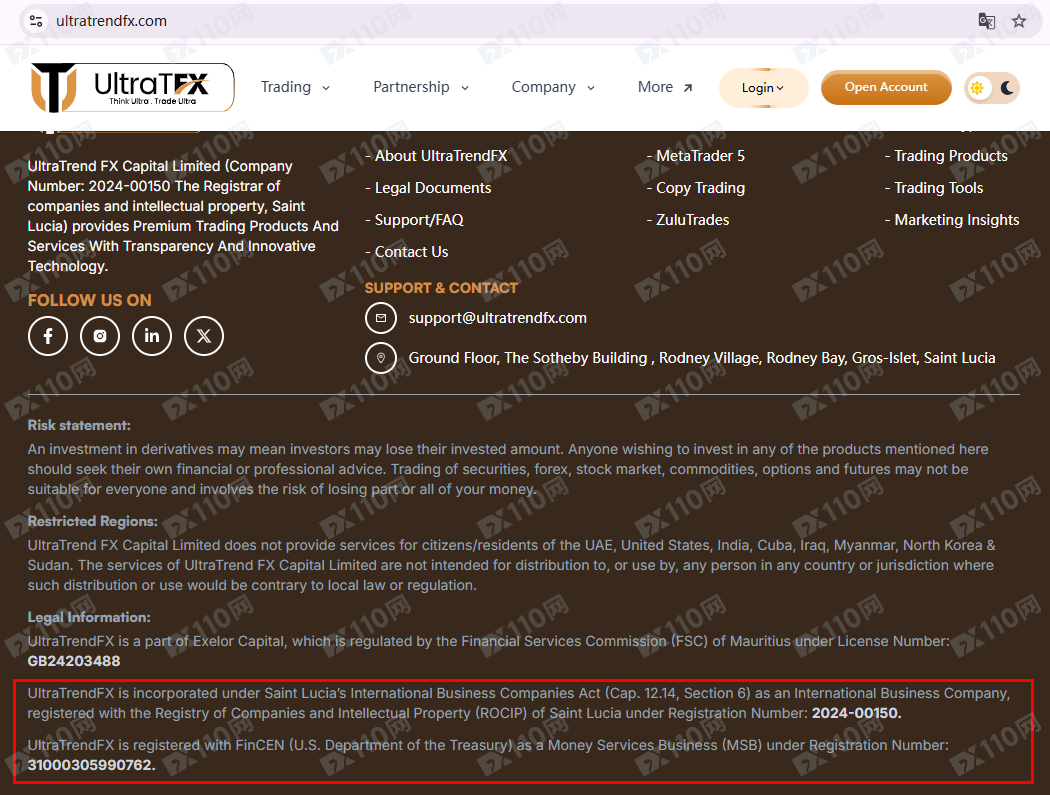Open the Login dropdown
This screenshot has width=1050, height=795.
(763, 88)
